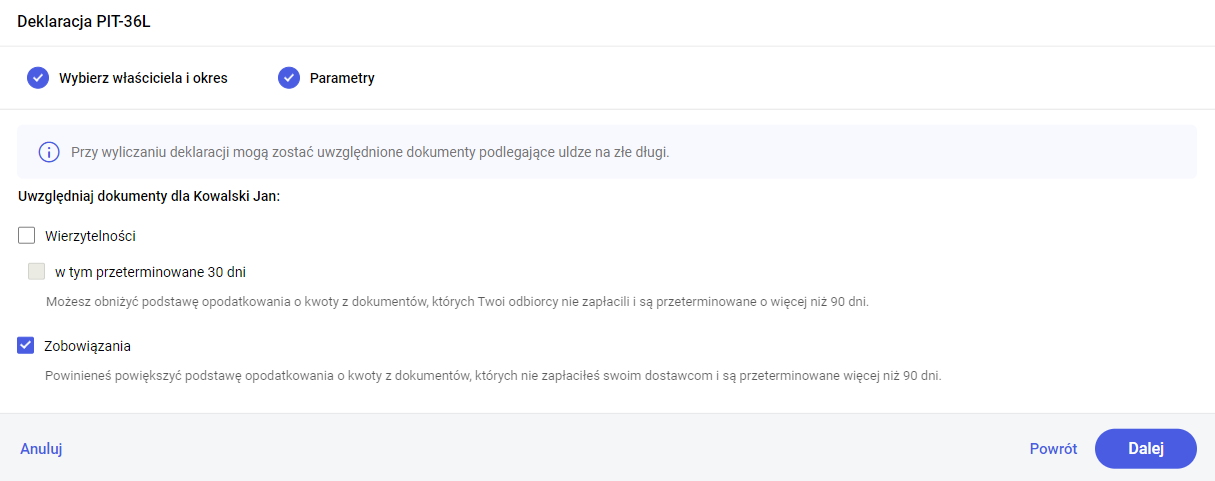Image resolution: width=1215 pixels, height=481 pixels.
Task: Select the Parametry step label
Action: click(342, 78)
